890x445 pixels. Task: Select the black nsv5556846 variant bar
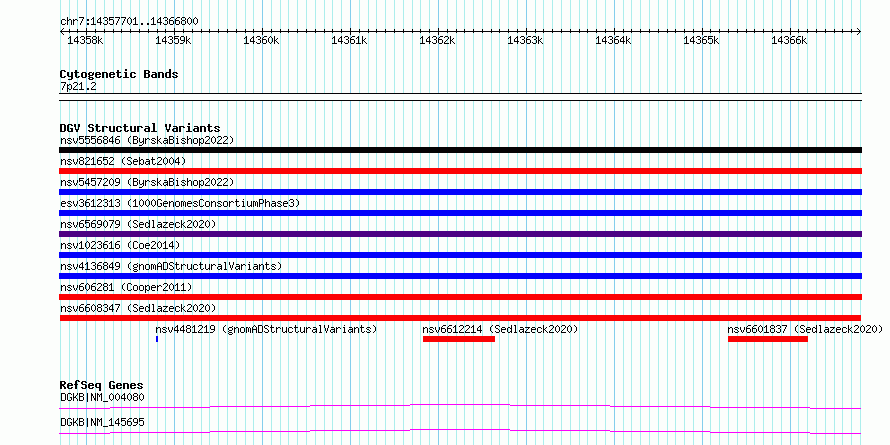tap(460, 150)
